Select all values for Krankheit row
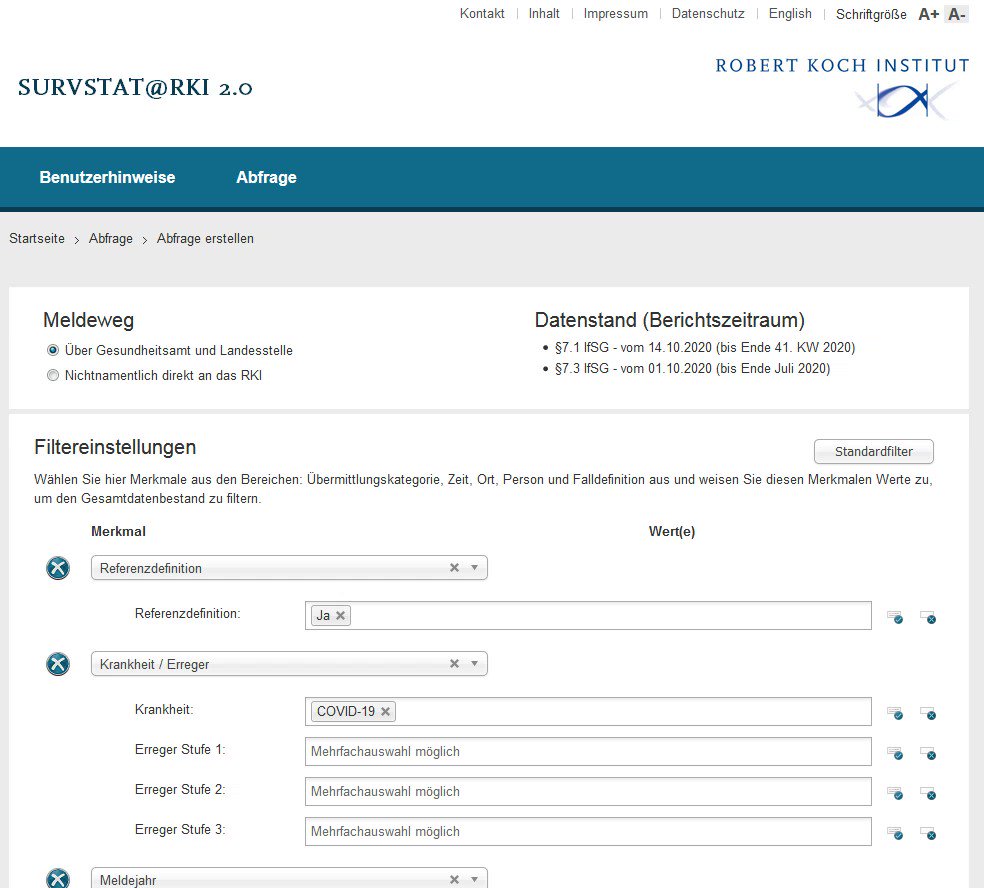Image resolution: width=984 pixels, height=888 pixels. pyautogui.click(x=895, y=713)
